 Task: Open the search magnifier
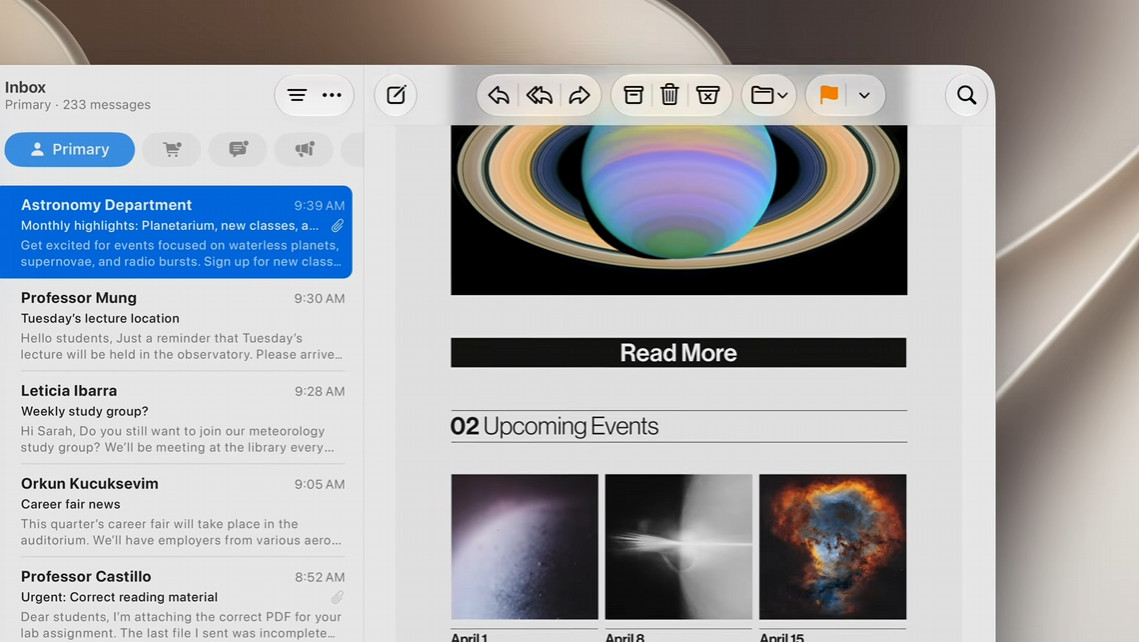pyautogui.click(x=966, y=95)
